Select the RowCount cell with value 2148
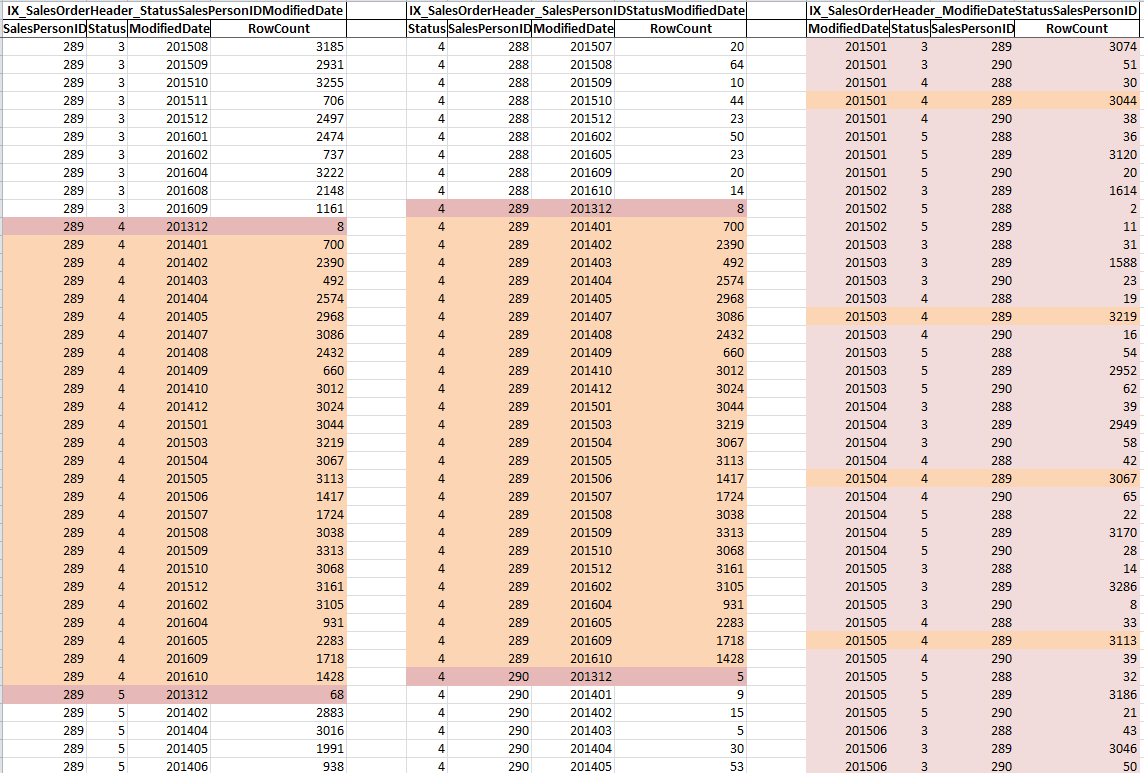 click(x=278, y=191)
